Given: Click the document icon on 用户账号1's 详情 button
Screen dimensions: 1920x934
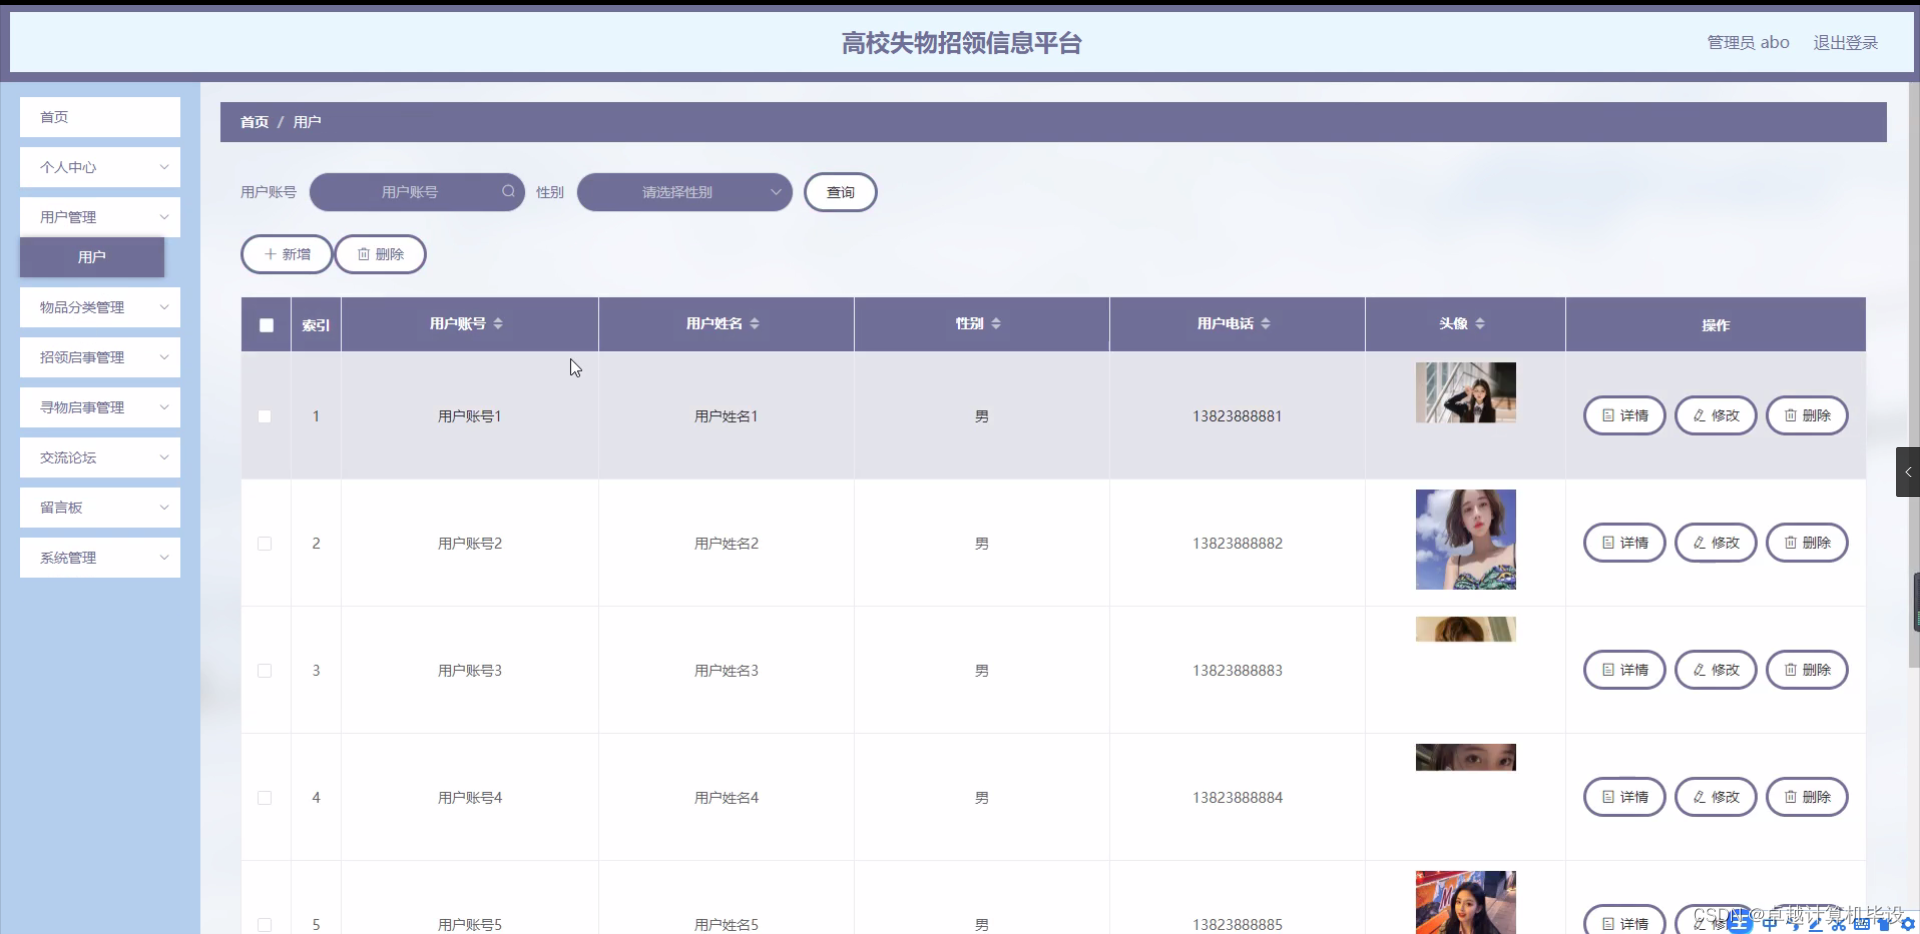Looking at the screenshot, I should pos(1606,416).
